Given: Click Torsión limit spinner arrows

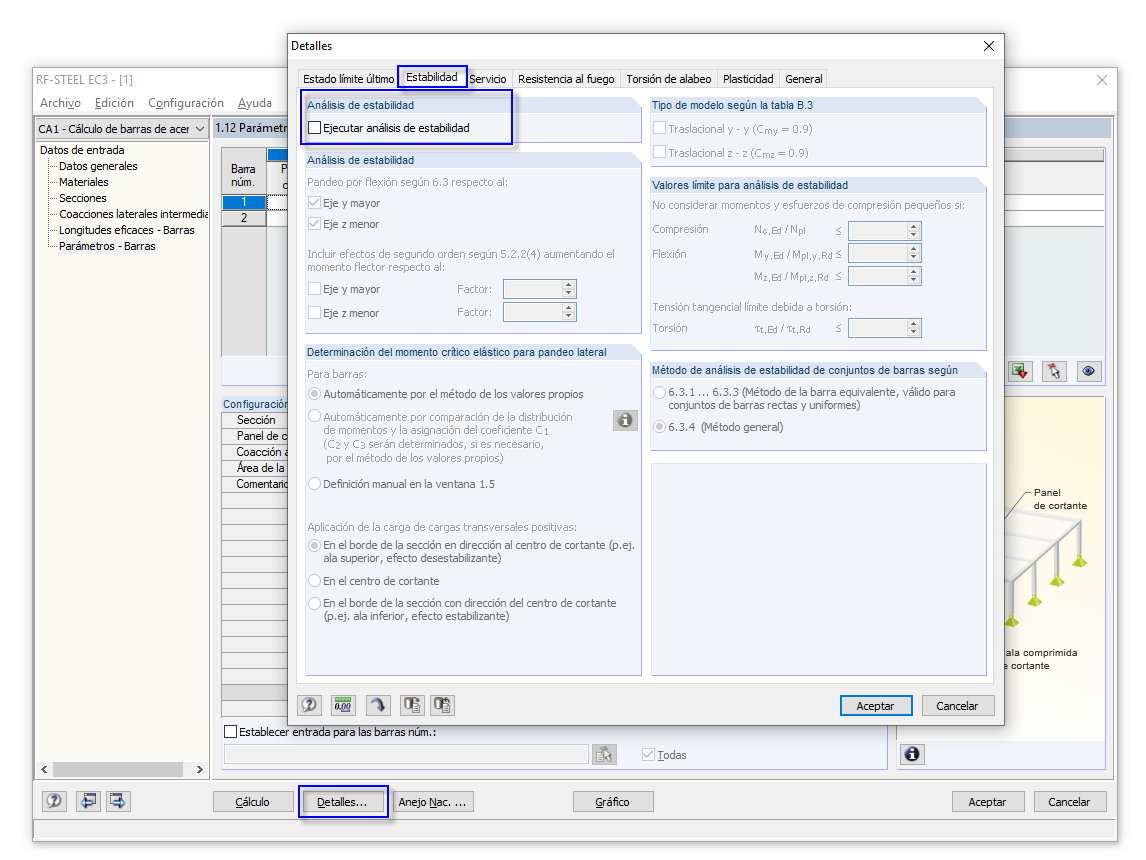Looking at the screenshot, I should coord(914,328).
